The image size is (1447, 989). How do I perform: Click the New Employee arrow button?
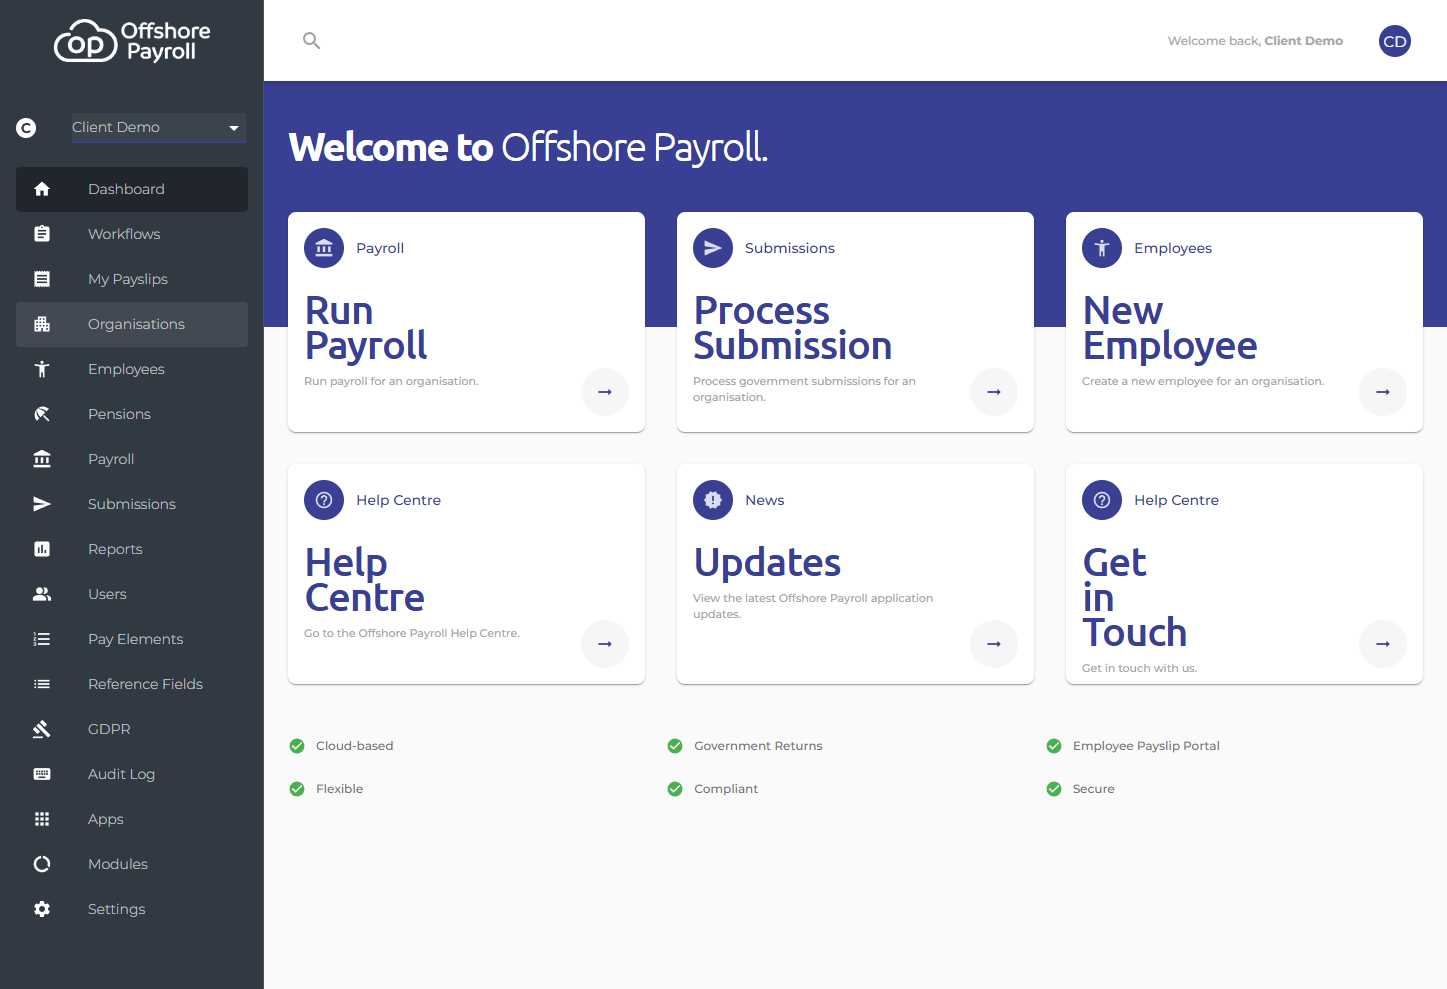pyautogui.click(x=1383, y=392)
